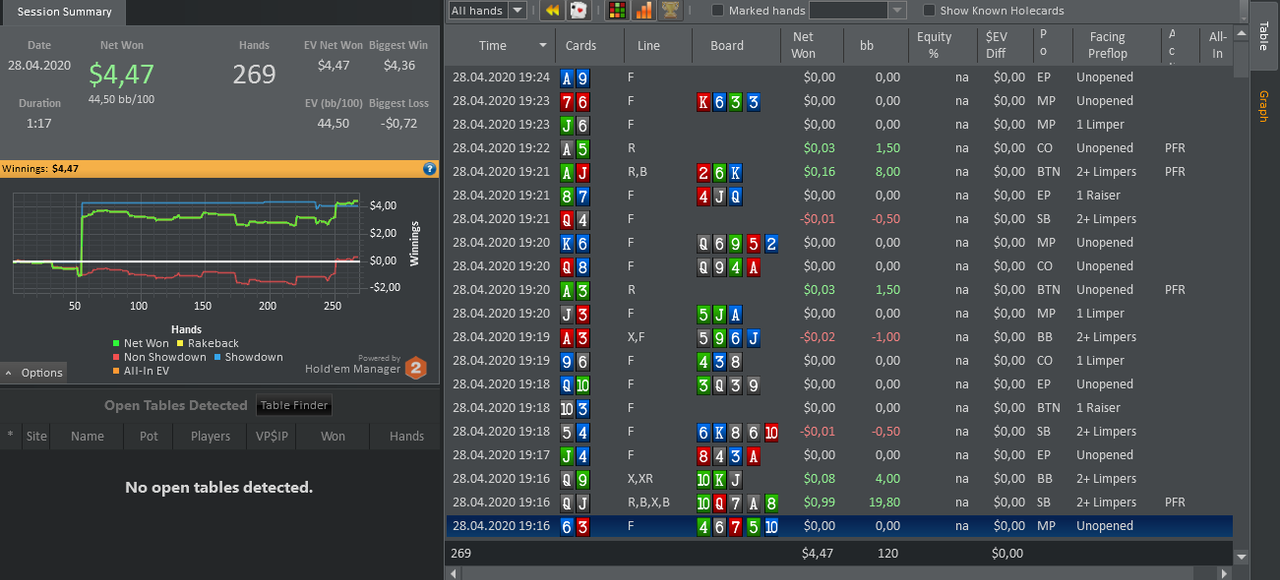Click Net Won green legend swatch
This screenshot has height=580, width=1280.
[116, 343]
